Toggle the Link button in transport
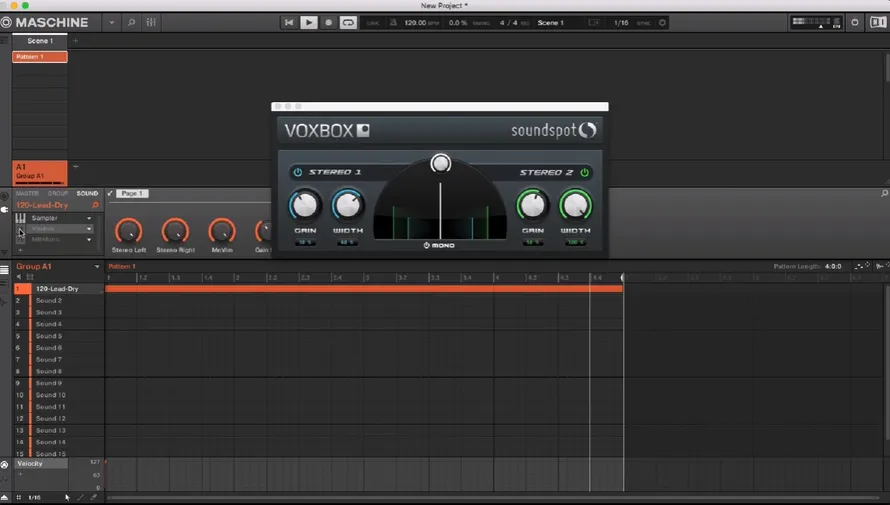Viewport: 890px width, 505px height. coord(373,23)
